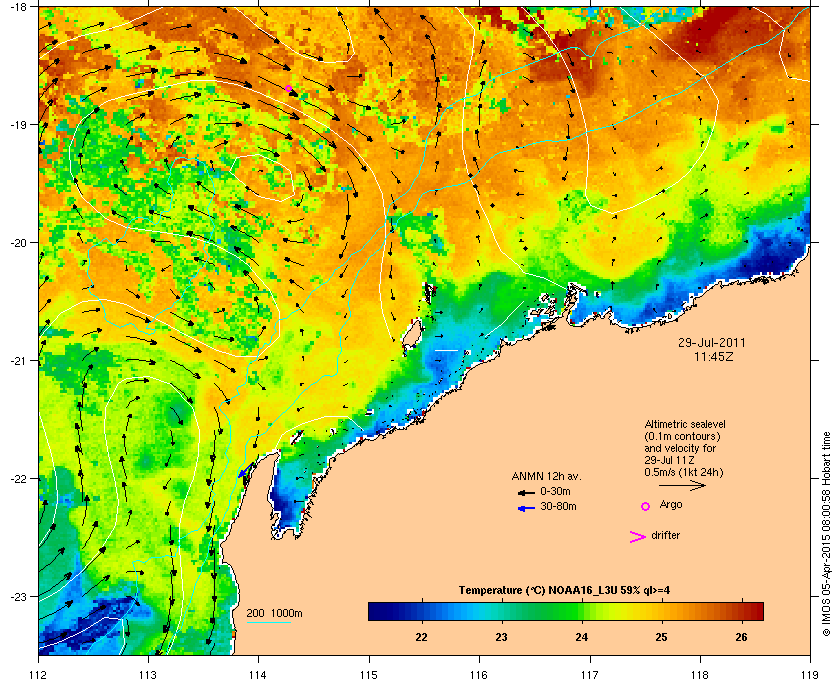The height and width of the screenshot is (680, 840).
Task: Click the black 0-30m arrow legend icon
Action: click(x=526, y=492)
